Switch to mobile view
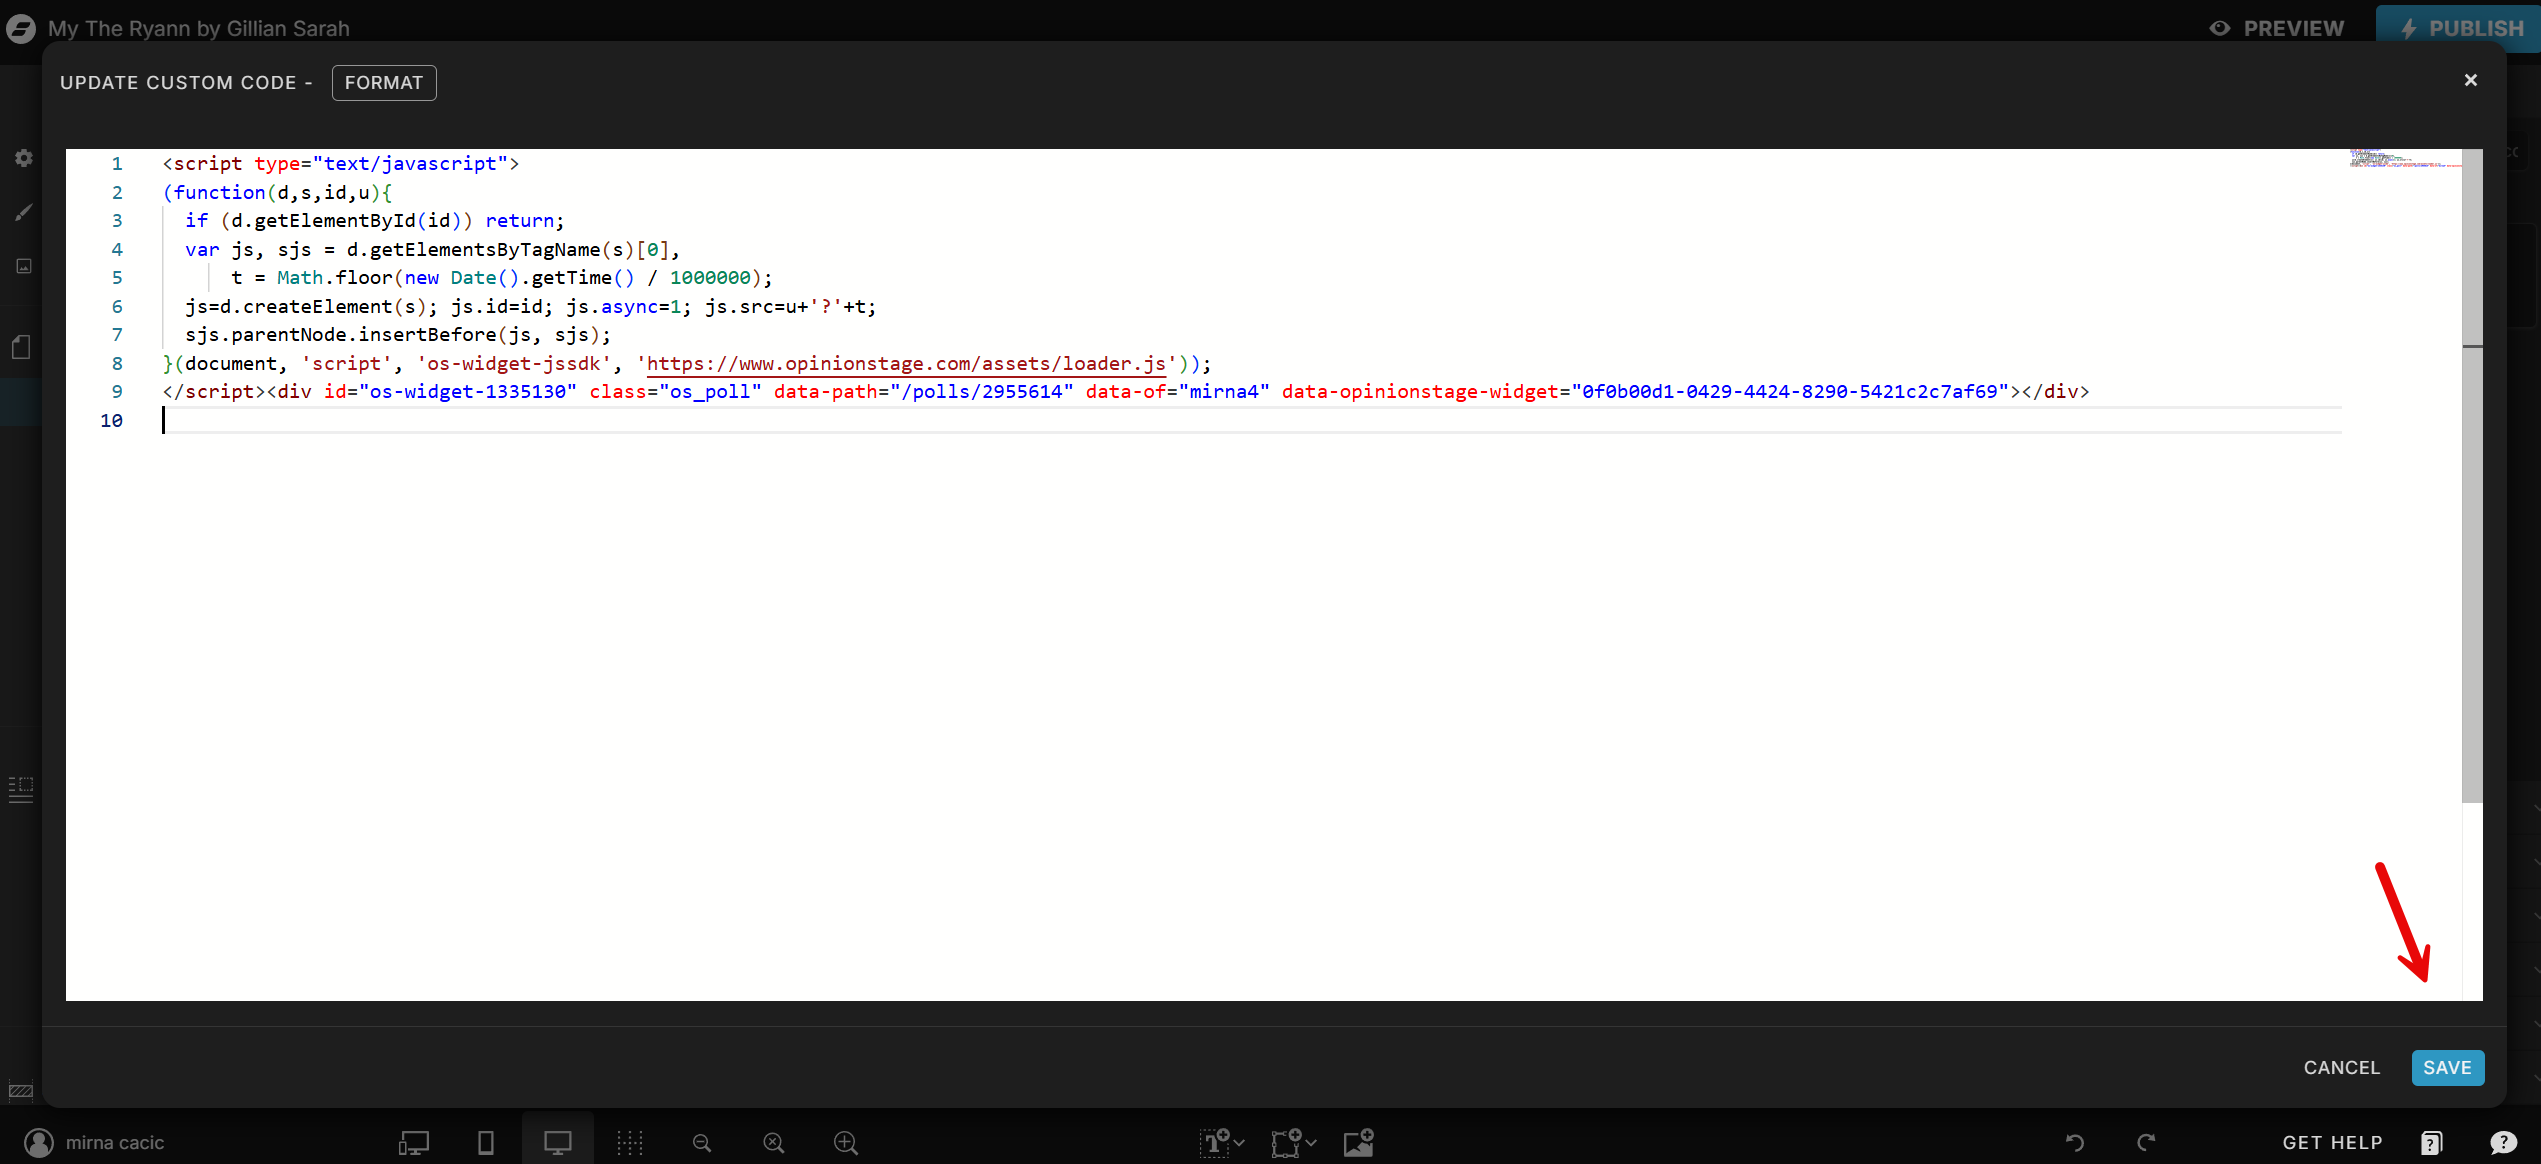The width and height of the screenshot is (2541, 1164). click(x=486, y=1143)
